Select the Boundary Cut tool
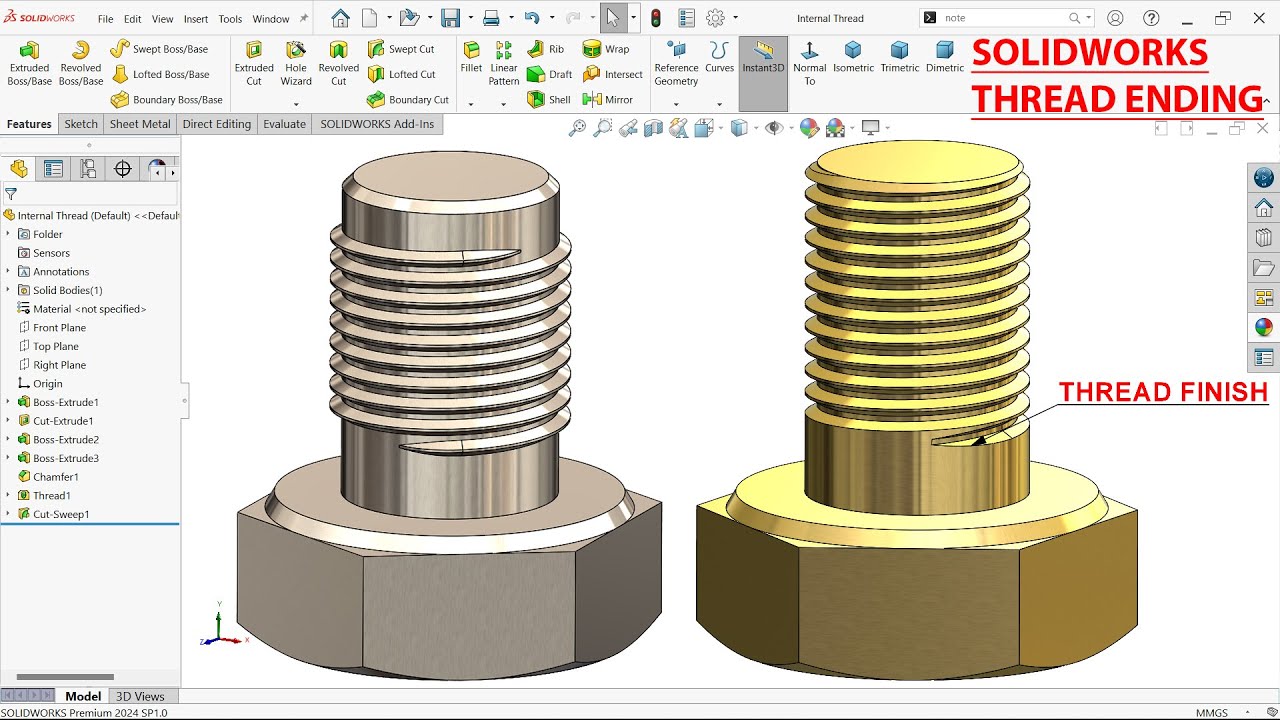This screenshot has width=1280, height=720. 408,99
